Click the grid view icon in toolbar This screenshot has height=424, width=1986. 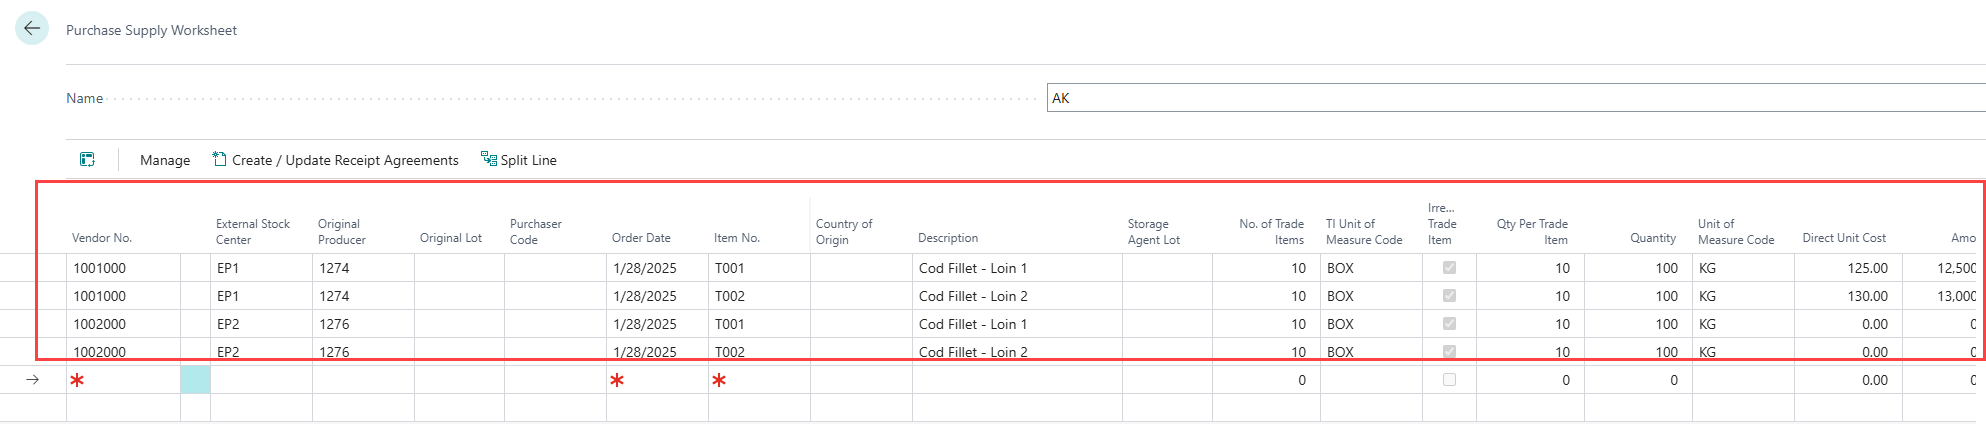click(88, 160)
